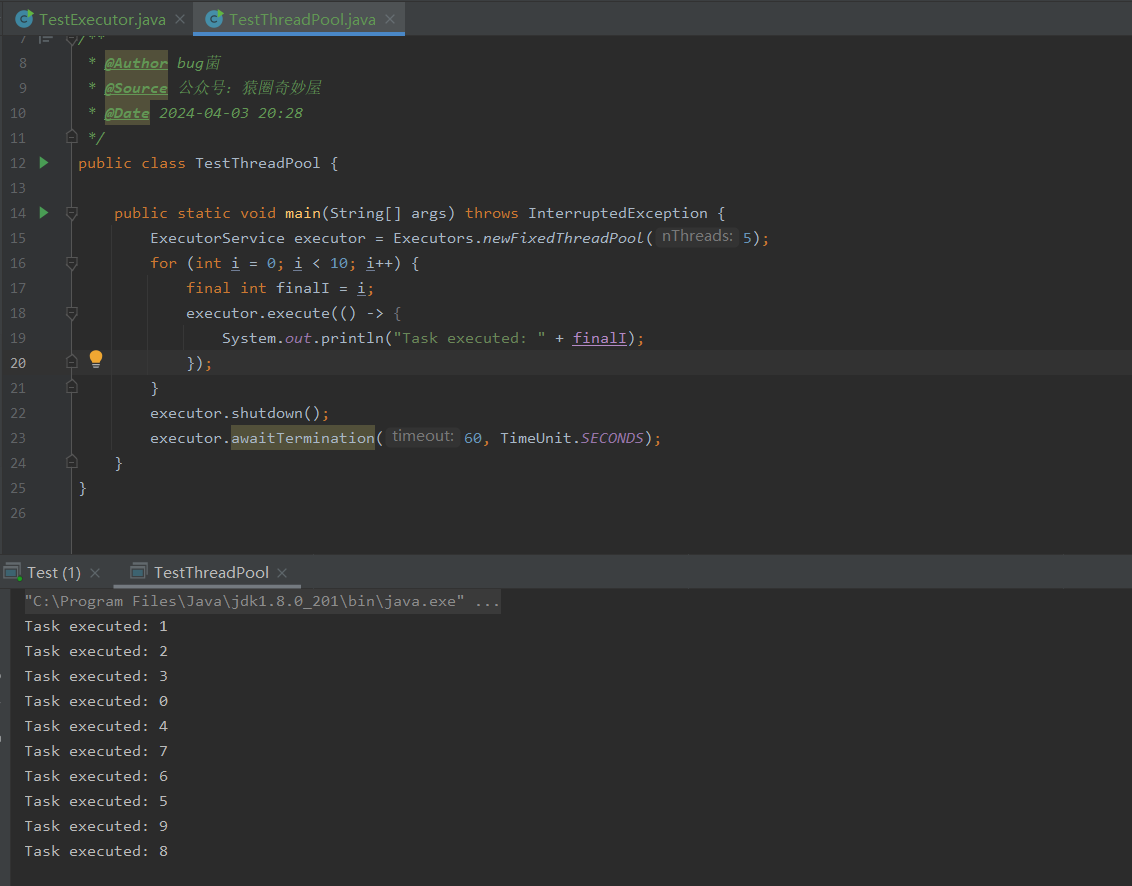Click the ExecutorService type name on line 15

217,238
